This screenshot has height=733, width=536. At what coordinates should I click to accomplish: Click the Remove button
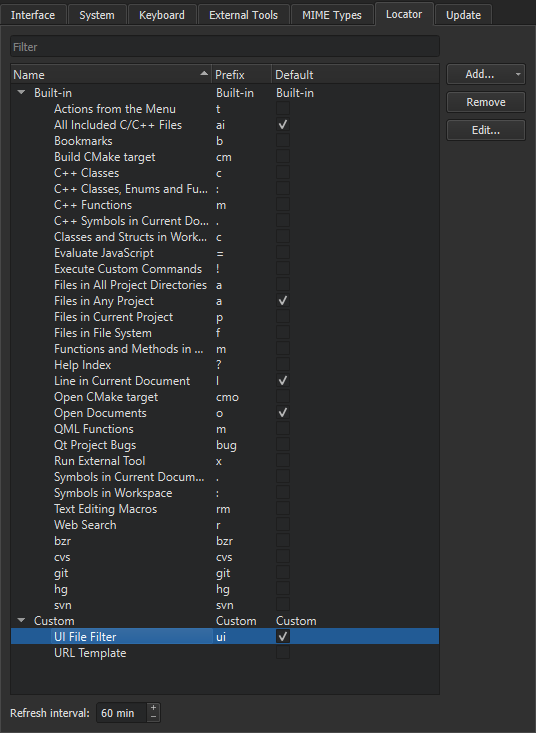[x=486, y=102]
